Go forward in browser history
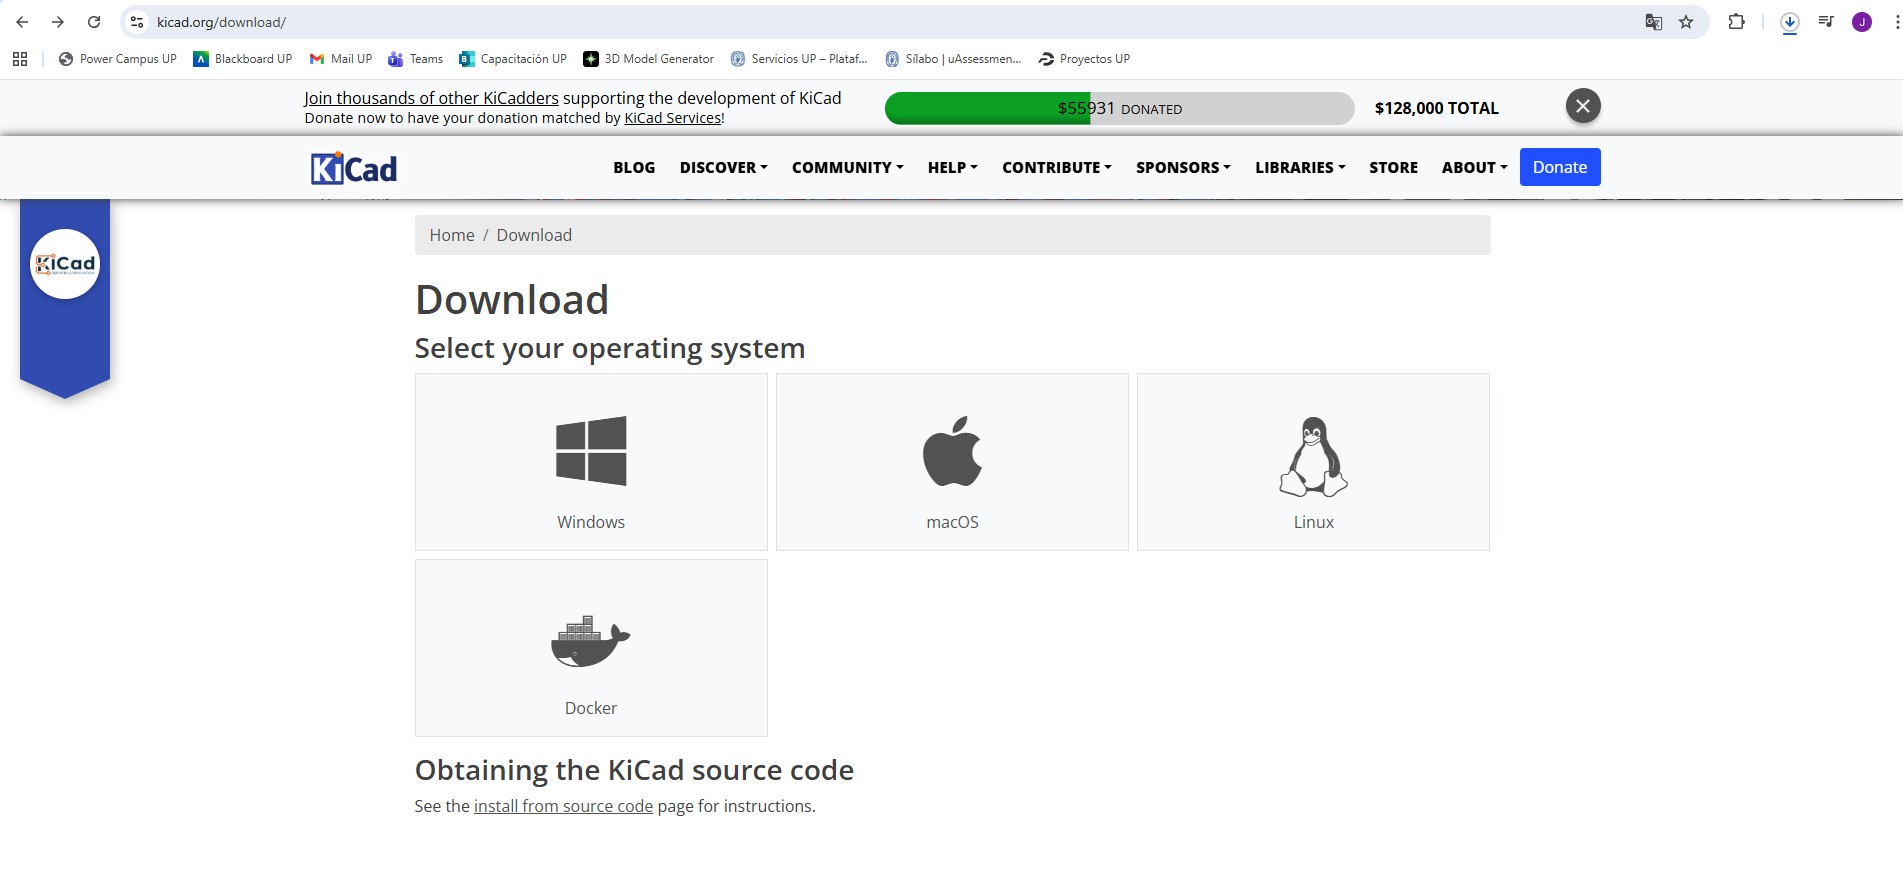The image size is (1903, 878). (x=58, y=22)
